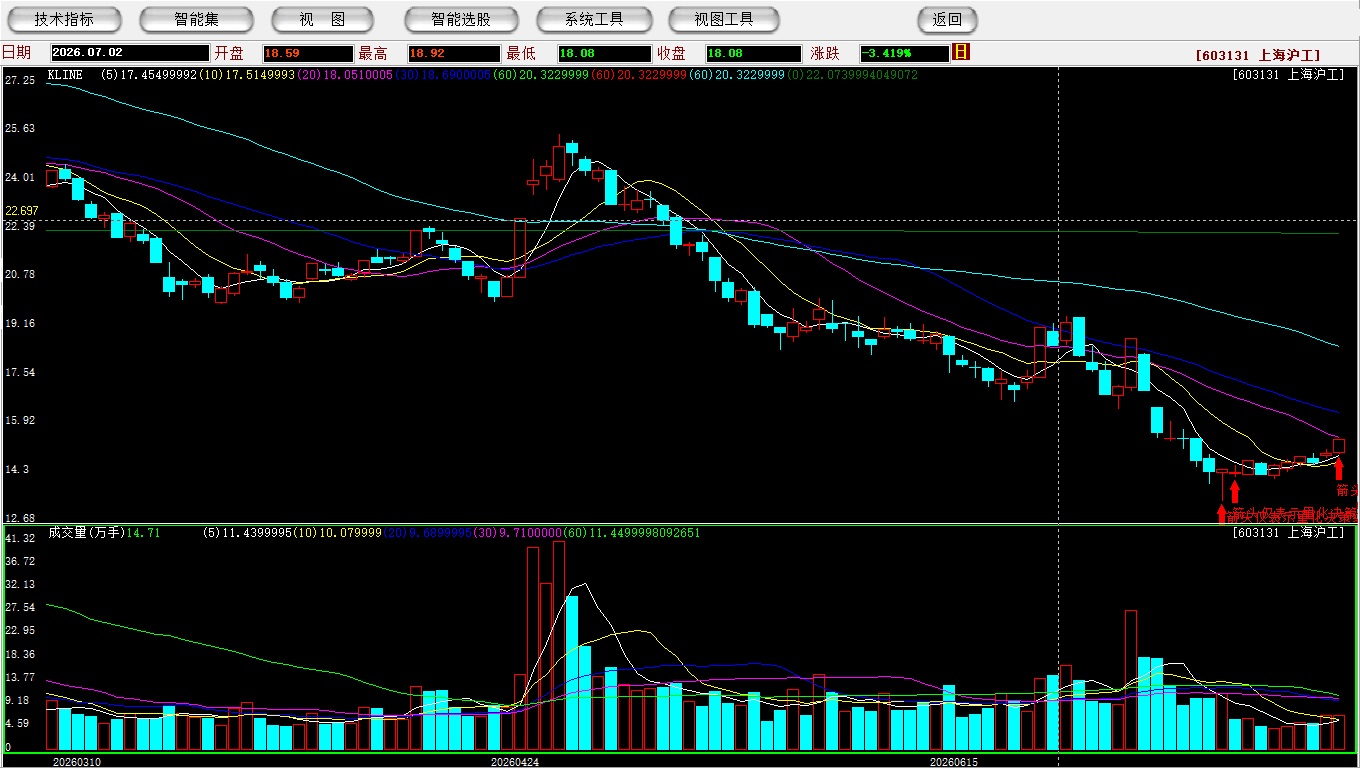
Task: Open the 技术指标 menu button
Action: pos(64,19)
